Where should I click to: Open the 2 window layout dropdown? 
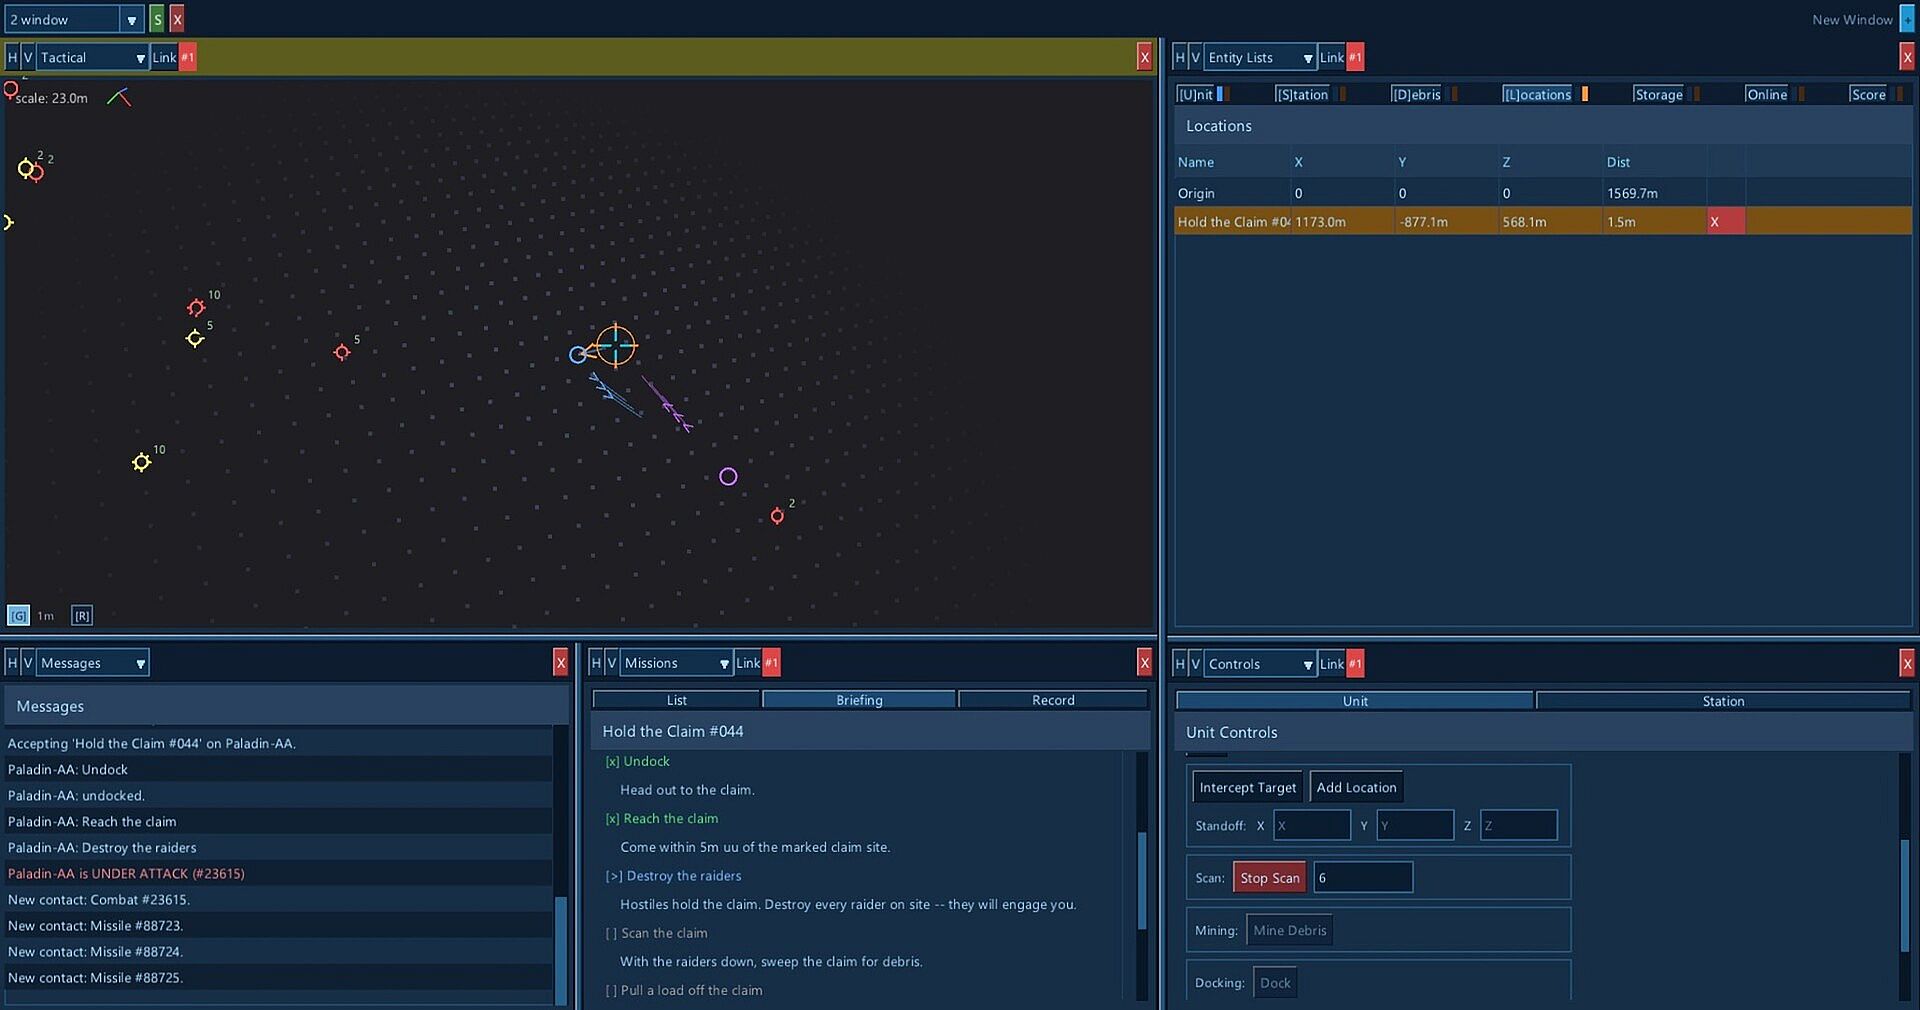(x=75, y=19)
